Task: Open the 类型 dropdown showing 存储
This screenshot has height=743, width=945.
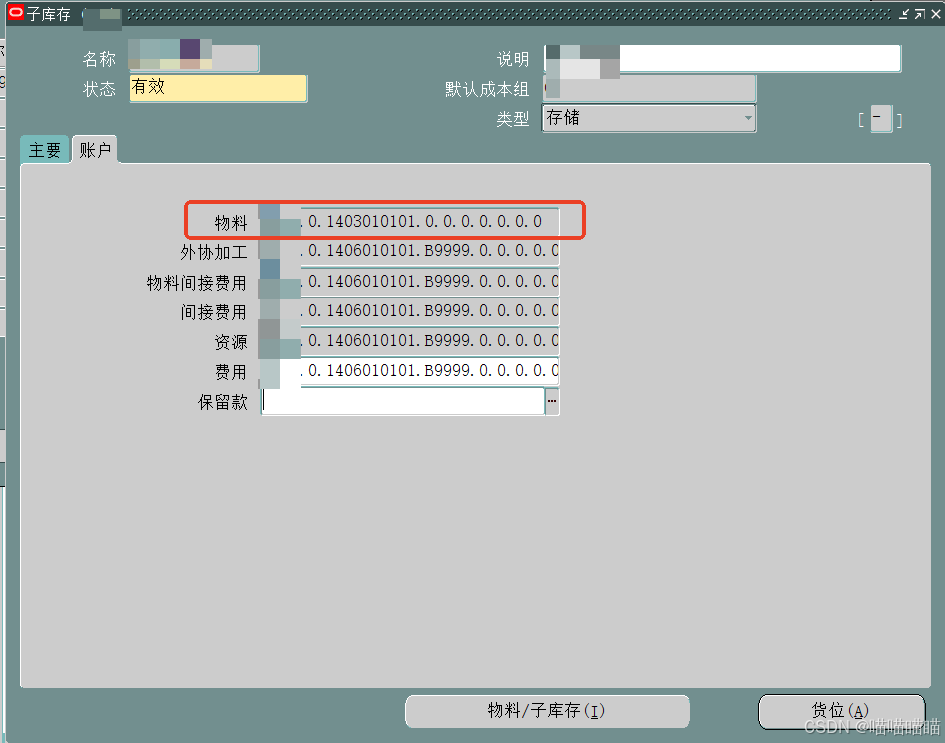Action: [649, 118]
